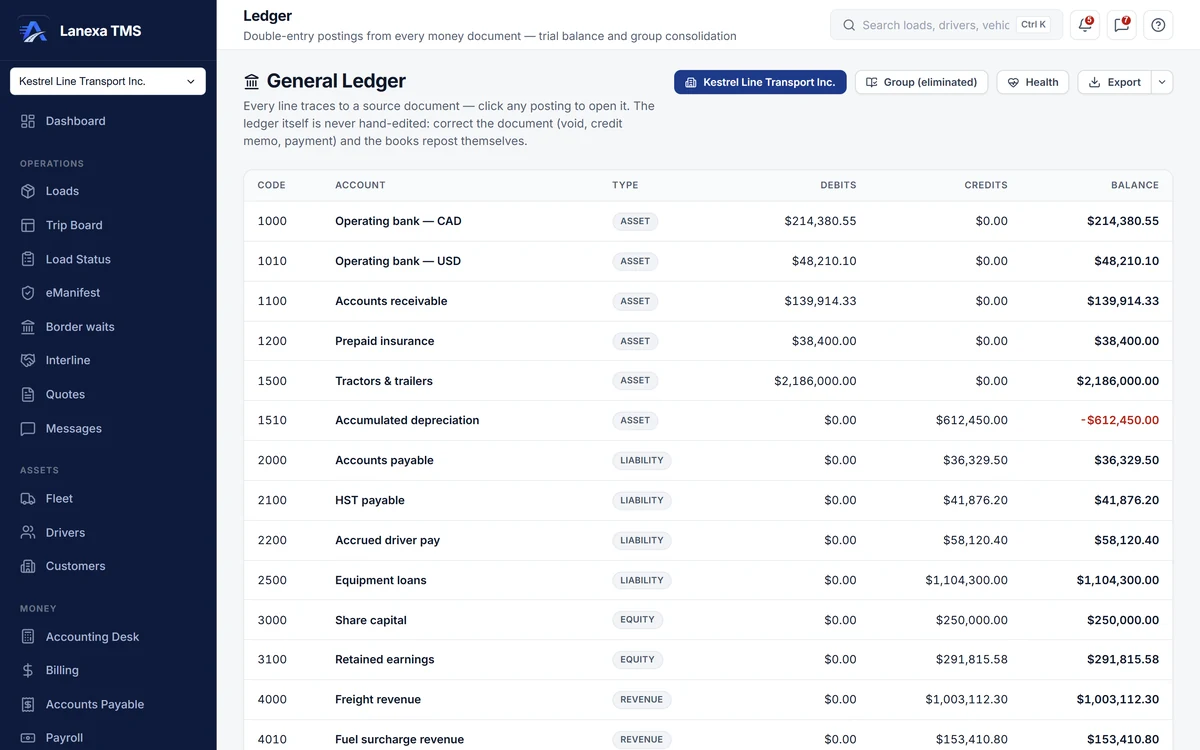Open the help question mark icon
This screenshot has width=1200, height=750.
[1158, 25]
